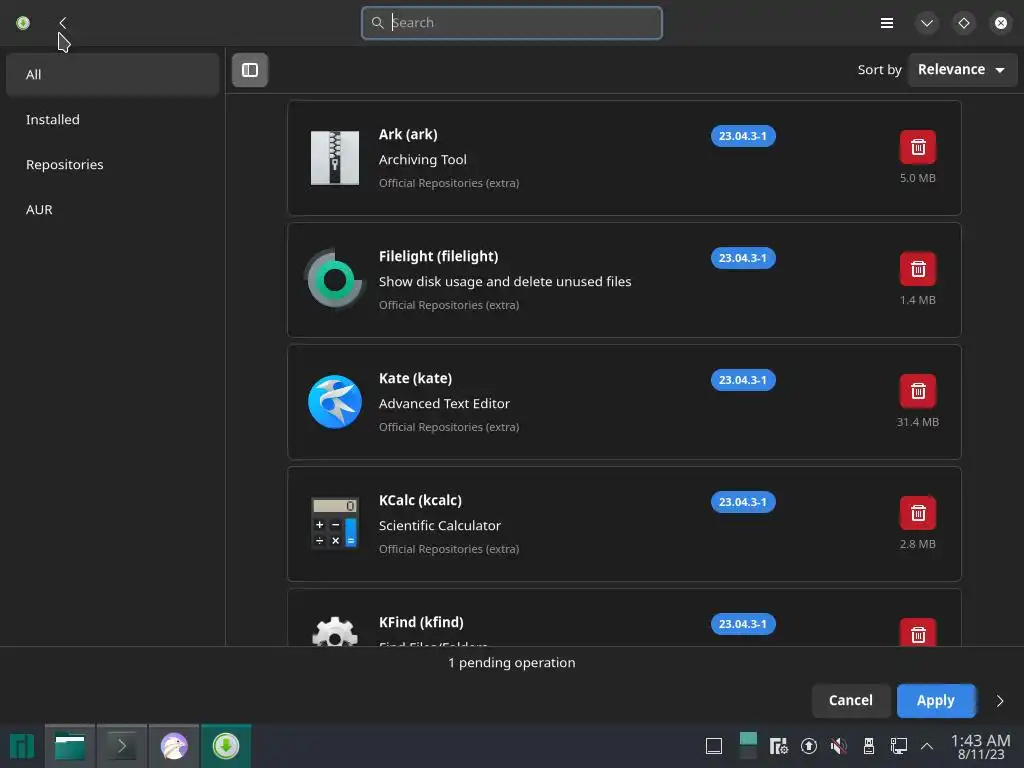Switch to the Repositories category
This screenshot has width=1024, height=768.
tap(112, 165)
